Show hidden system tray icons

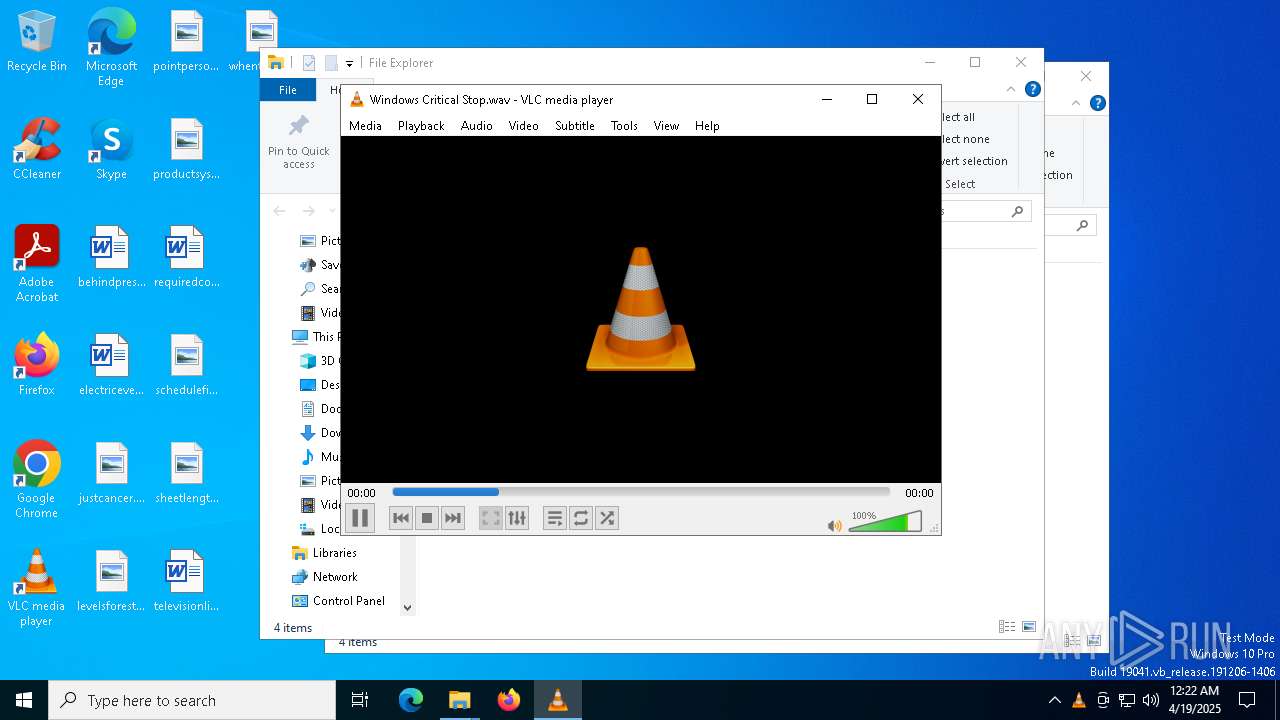(1054, 700)
